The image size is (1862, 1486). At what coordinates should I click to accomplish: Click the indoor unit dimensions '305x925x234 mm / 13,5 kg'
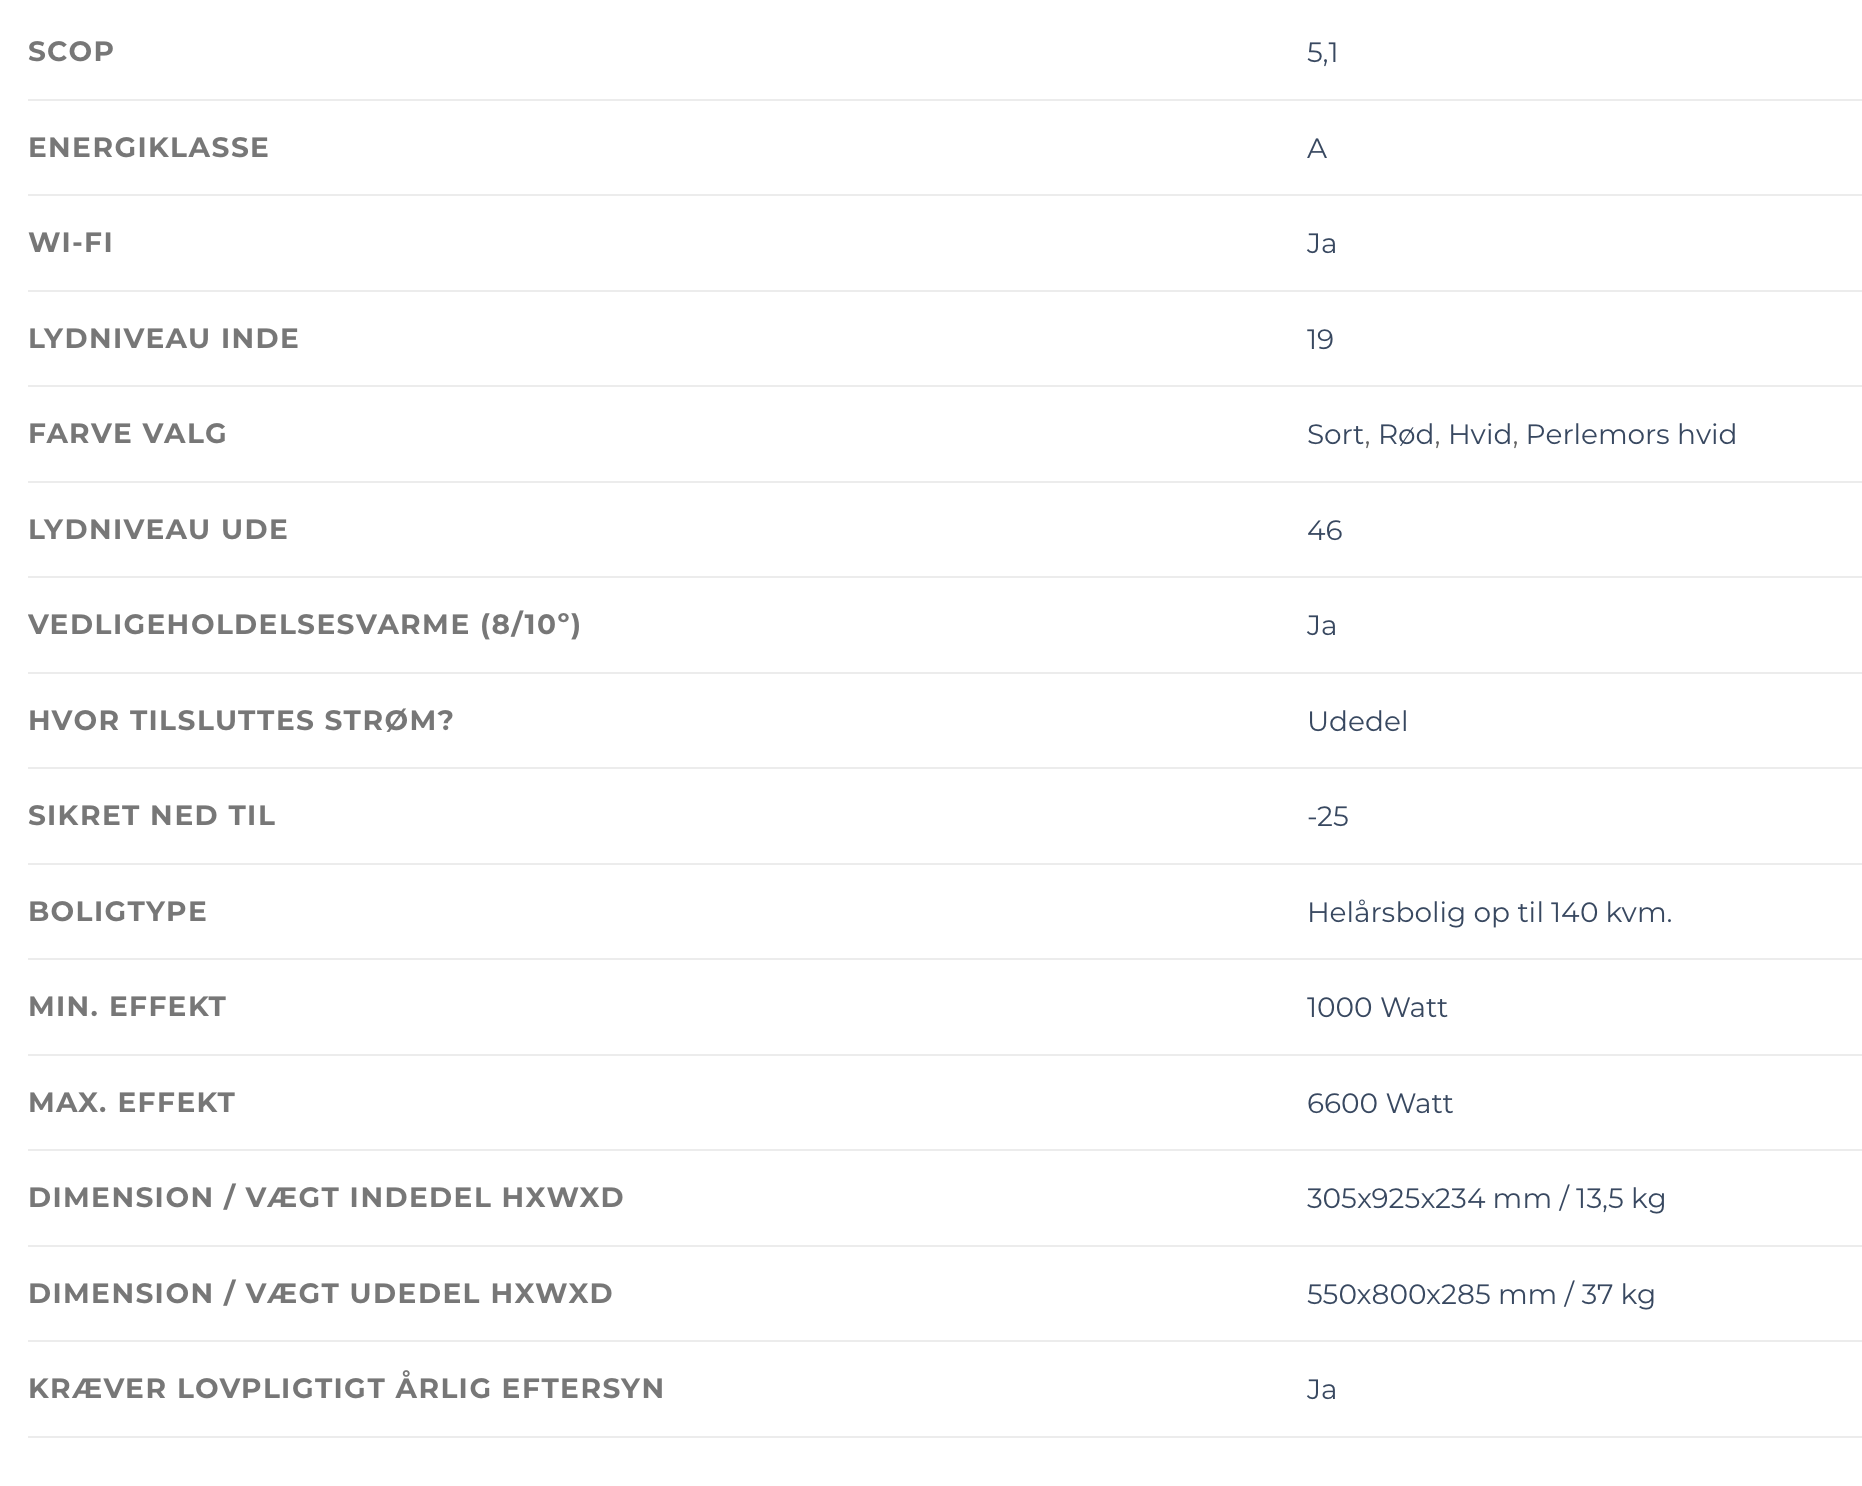[1486, 1199]
